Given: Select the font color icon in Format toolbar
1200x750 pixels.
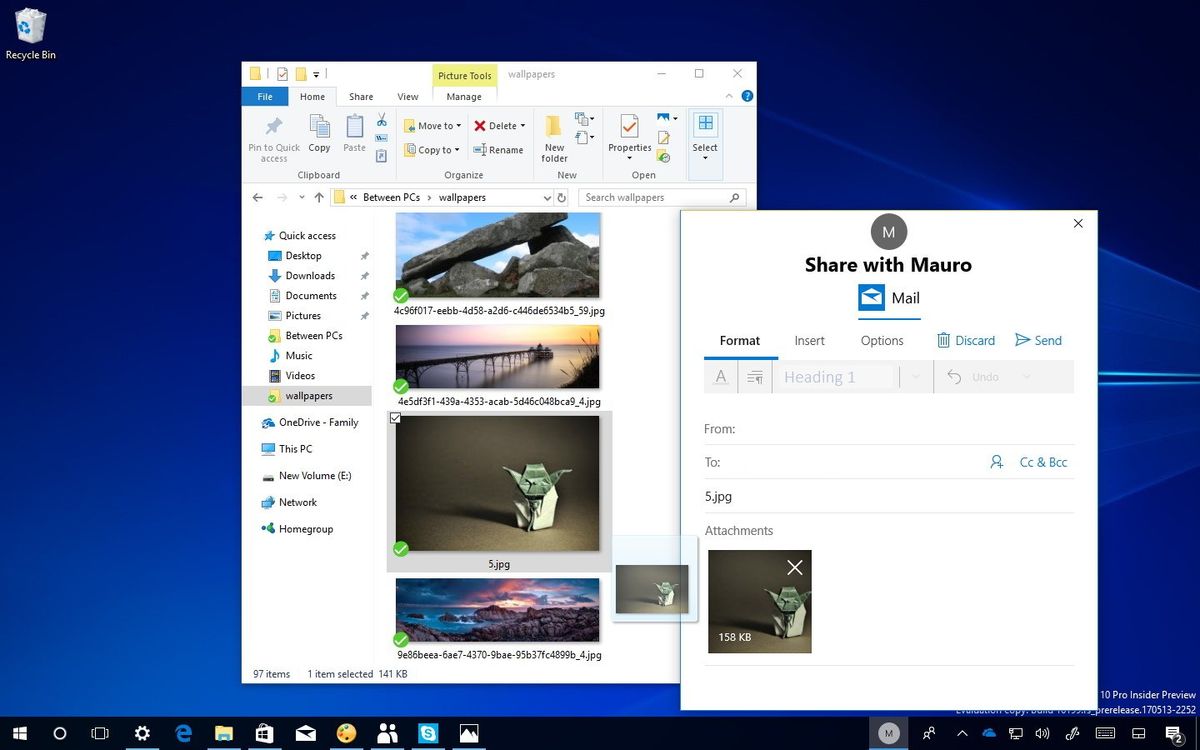Looking at the screenshot, I should (720, 376).
